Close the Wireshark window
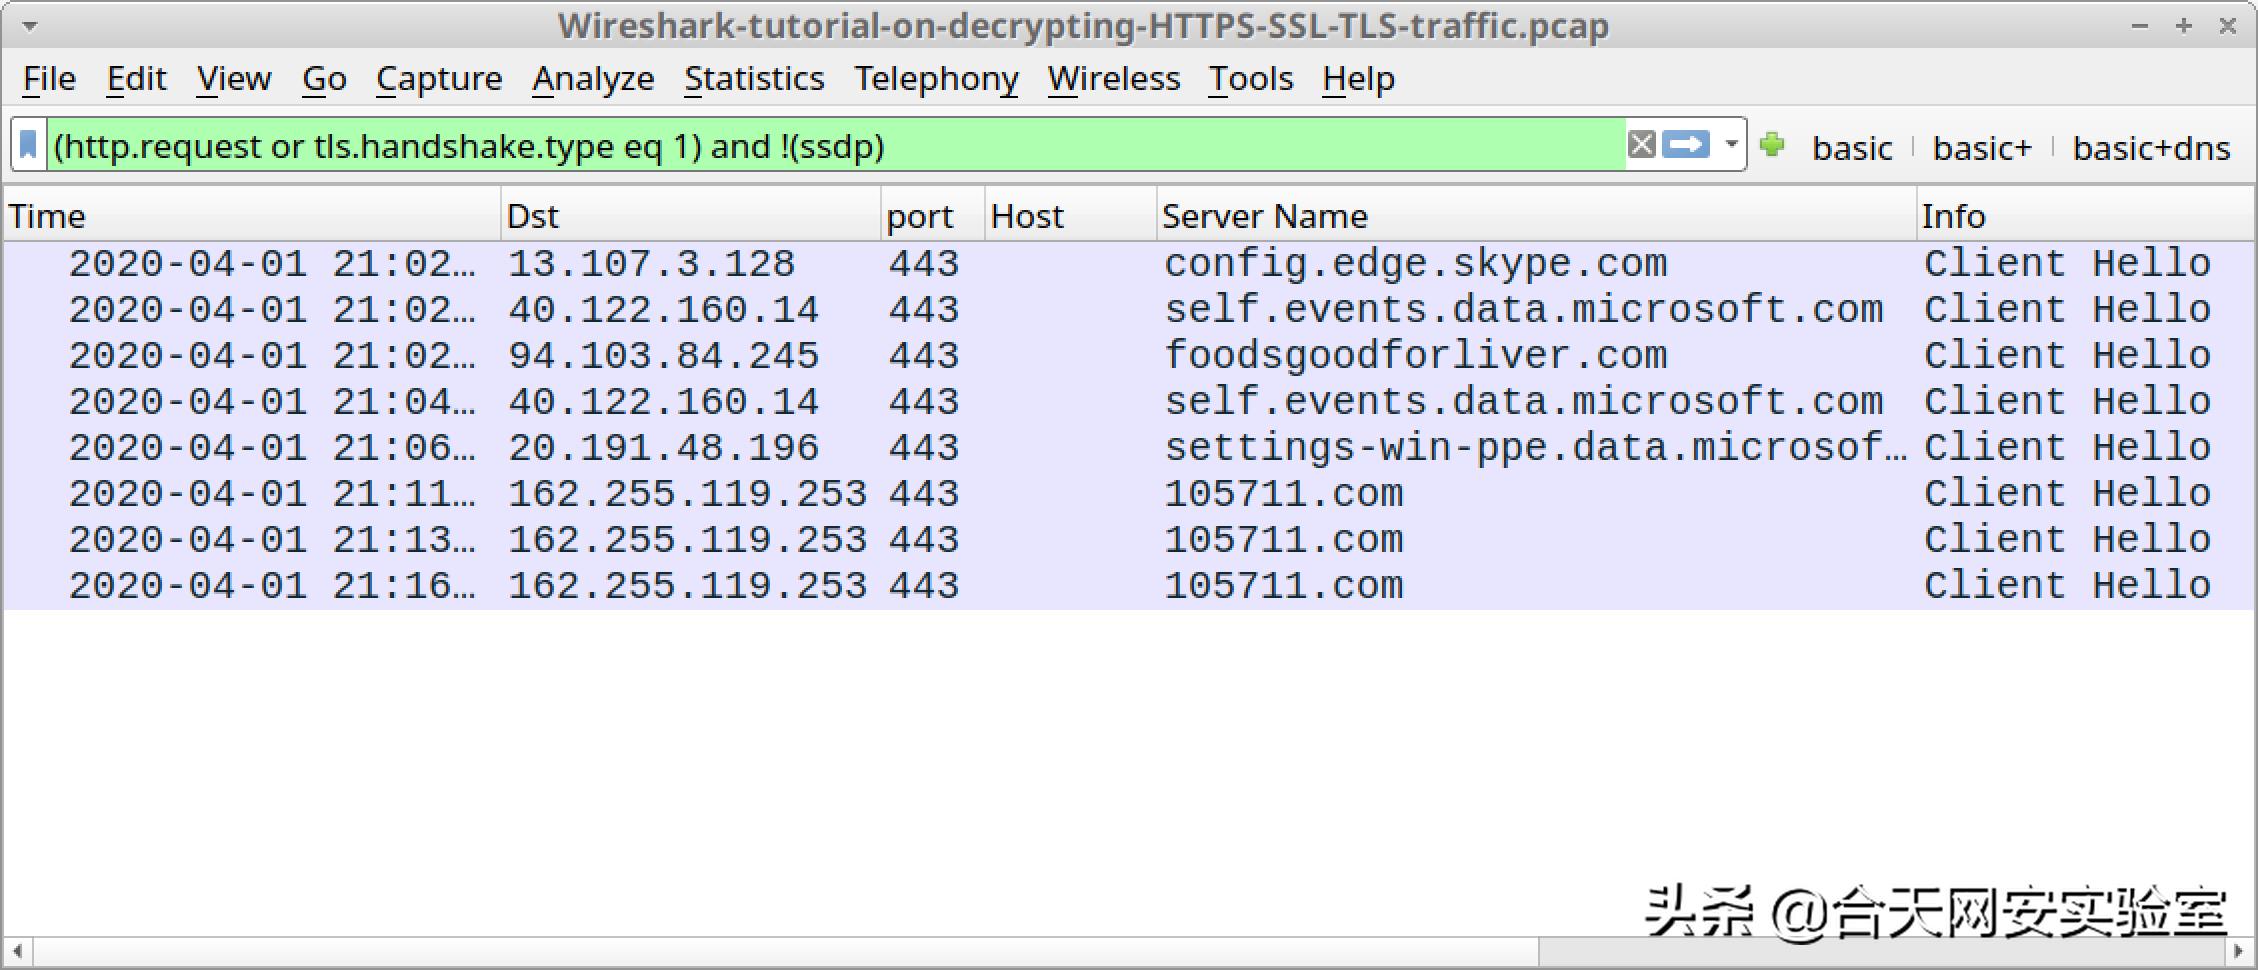The height and width of the screenshot is (970, 2258). click(x=2228, y=27)
